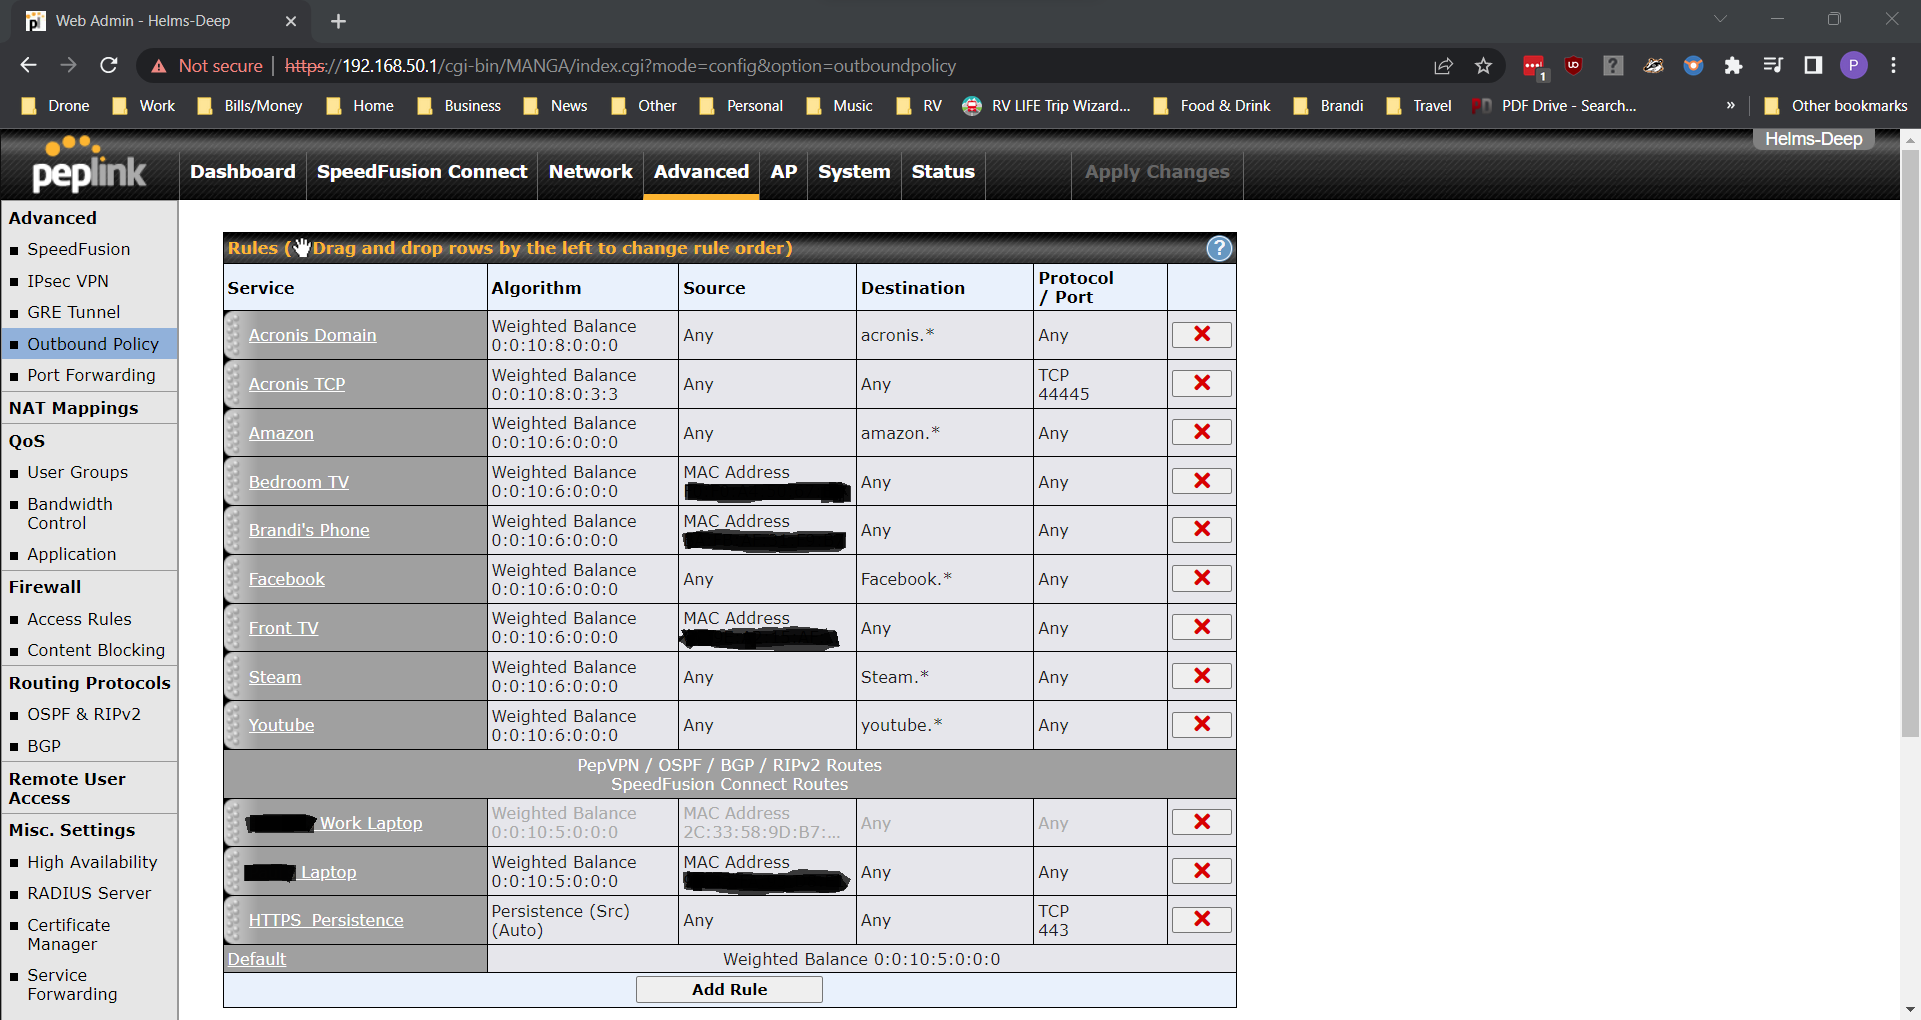This screenshot has width=1921, height=1020.
Task: Bookmark this page with the star icon
Action: 1483,66
